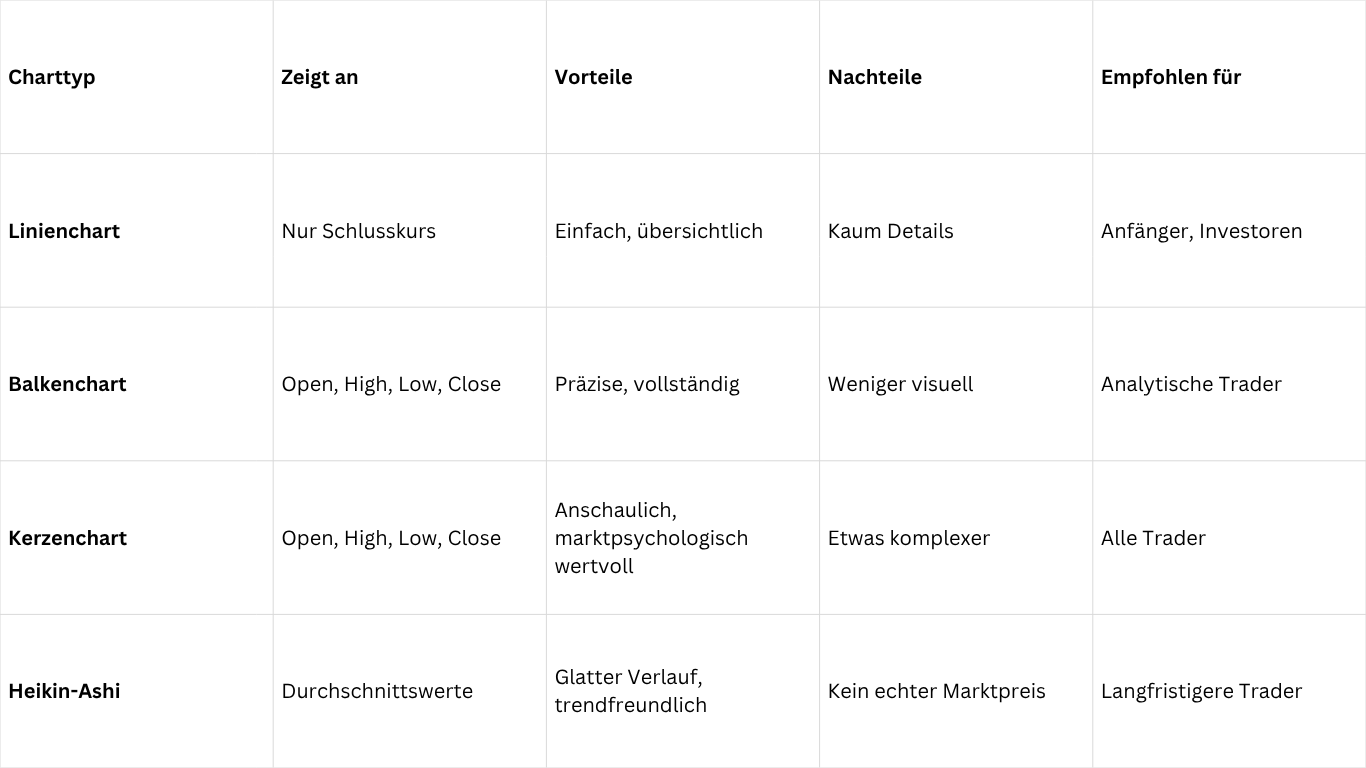Click the Heikin-Ashi row label
Viewport: 1366px width, 768px height.
(64, 691)
